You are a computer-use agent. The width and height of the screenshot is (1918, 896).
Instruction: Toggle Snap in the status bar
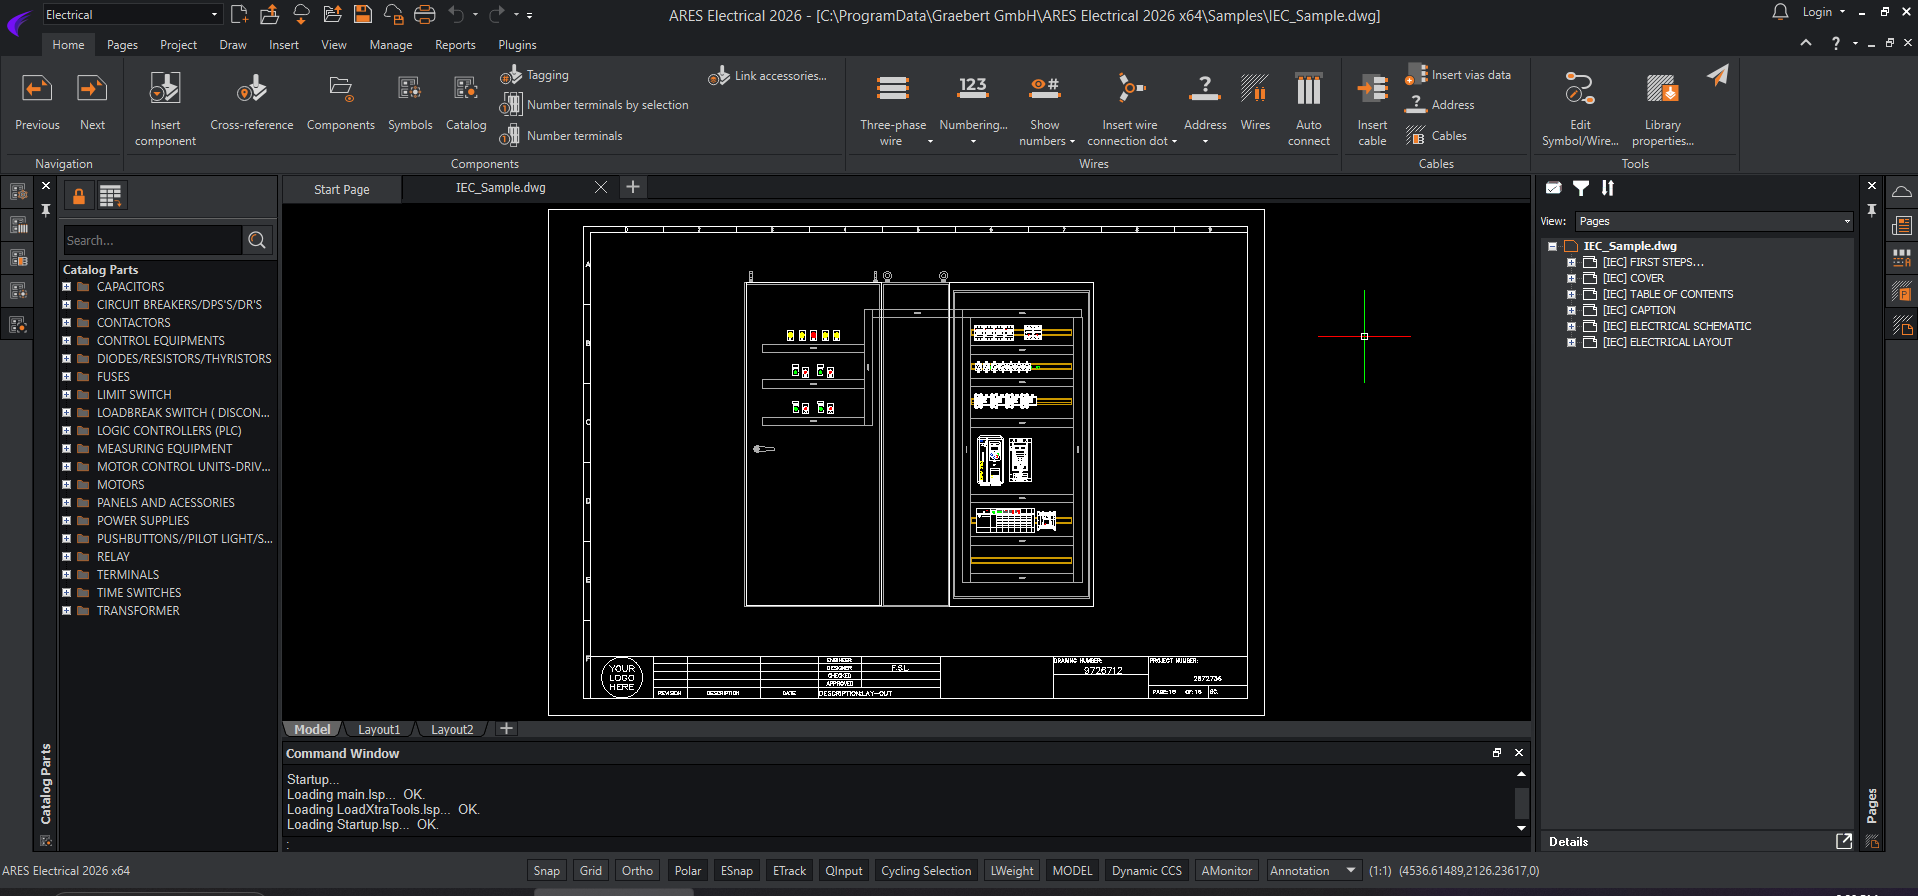pos(546,871)
